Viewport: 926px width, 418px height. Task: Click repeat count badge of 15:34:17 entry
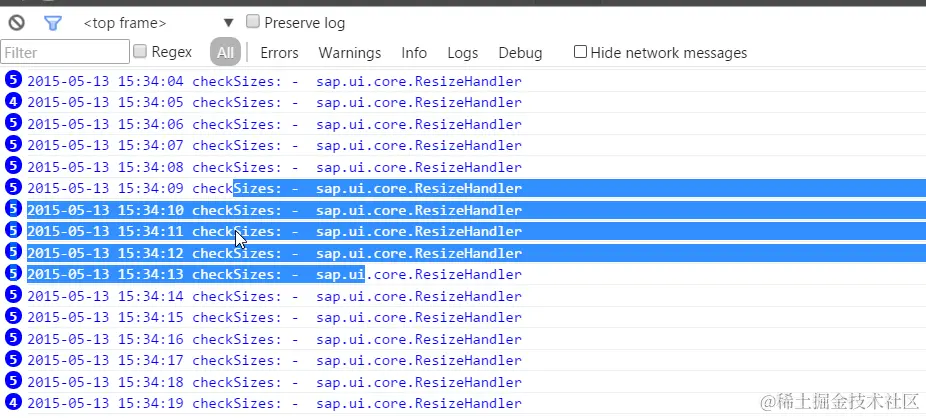[13, 359]
